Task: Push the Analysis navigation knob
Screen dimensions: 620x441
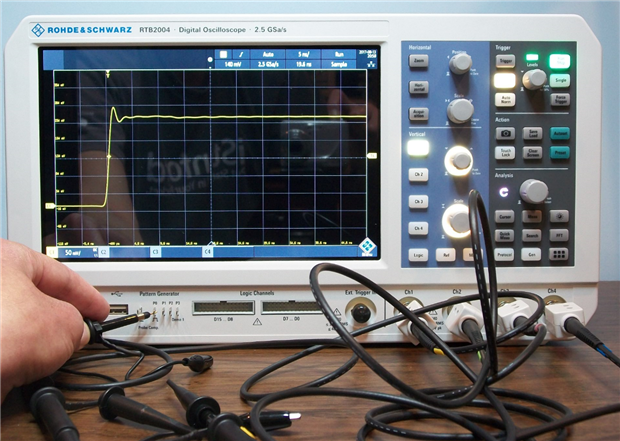Action: [x=534, y=191]
